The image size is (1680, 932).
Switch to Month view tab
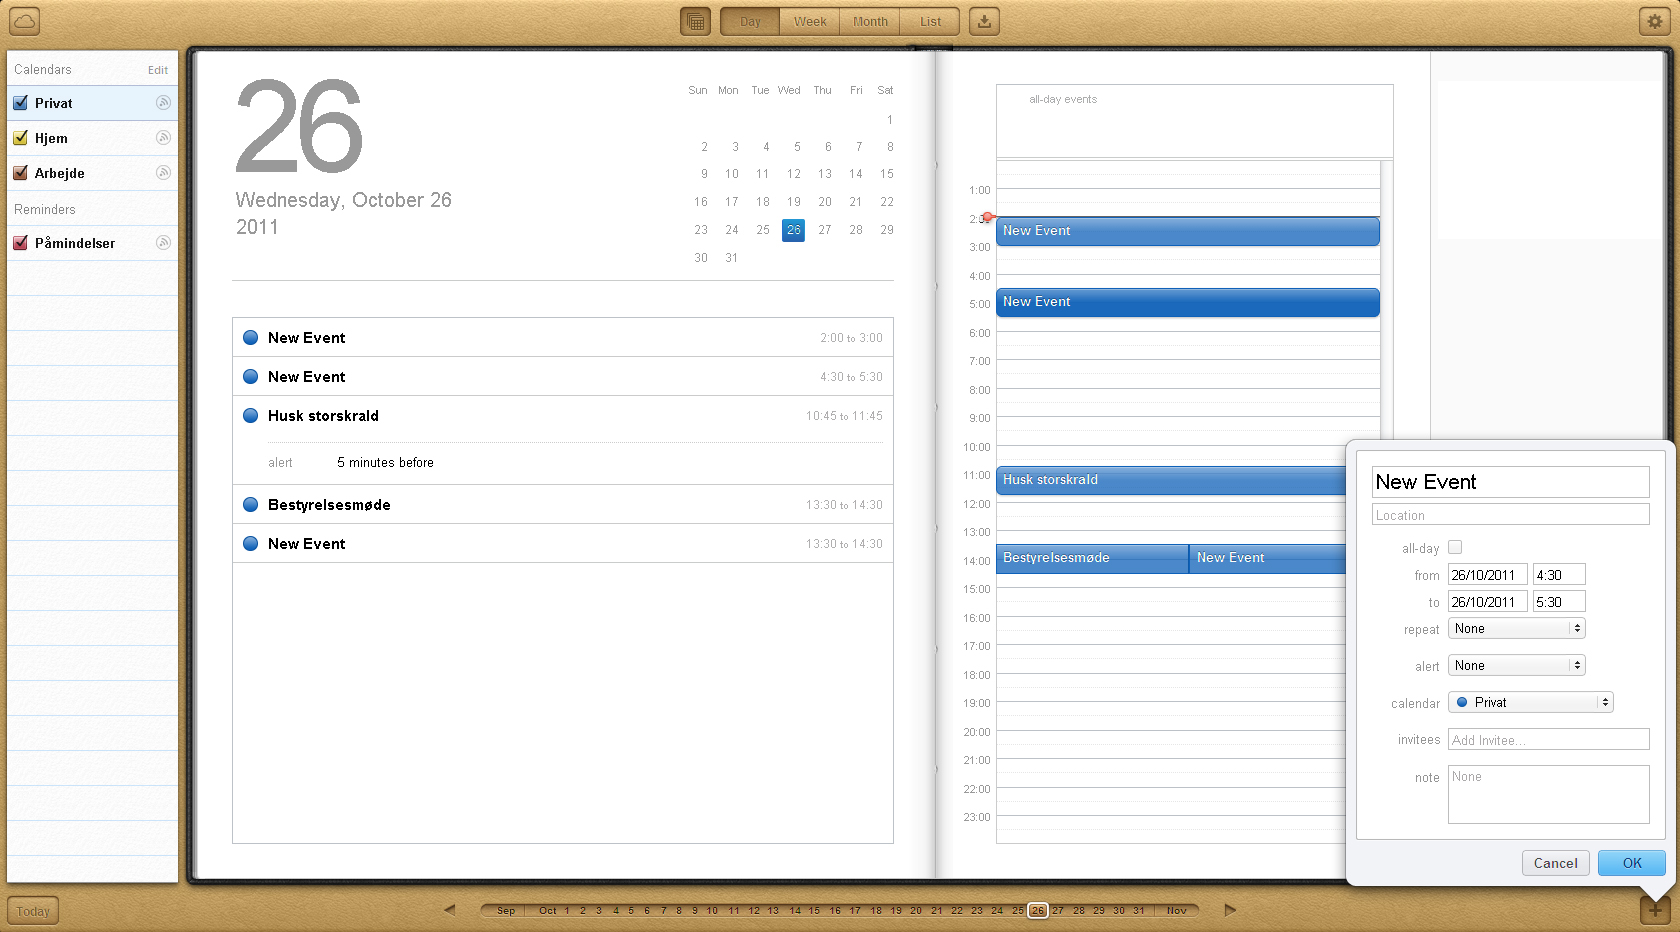(x=870, y=21)
